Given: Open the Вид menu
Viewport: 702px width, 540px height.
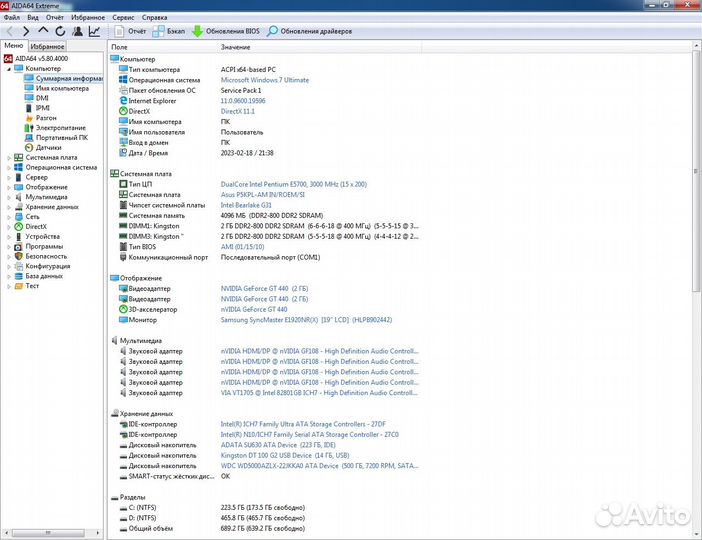Looking at the screenshot, I should pos(33,17).
